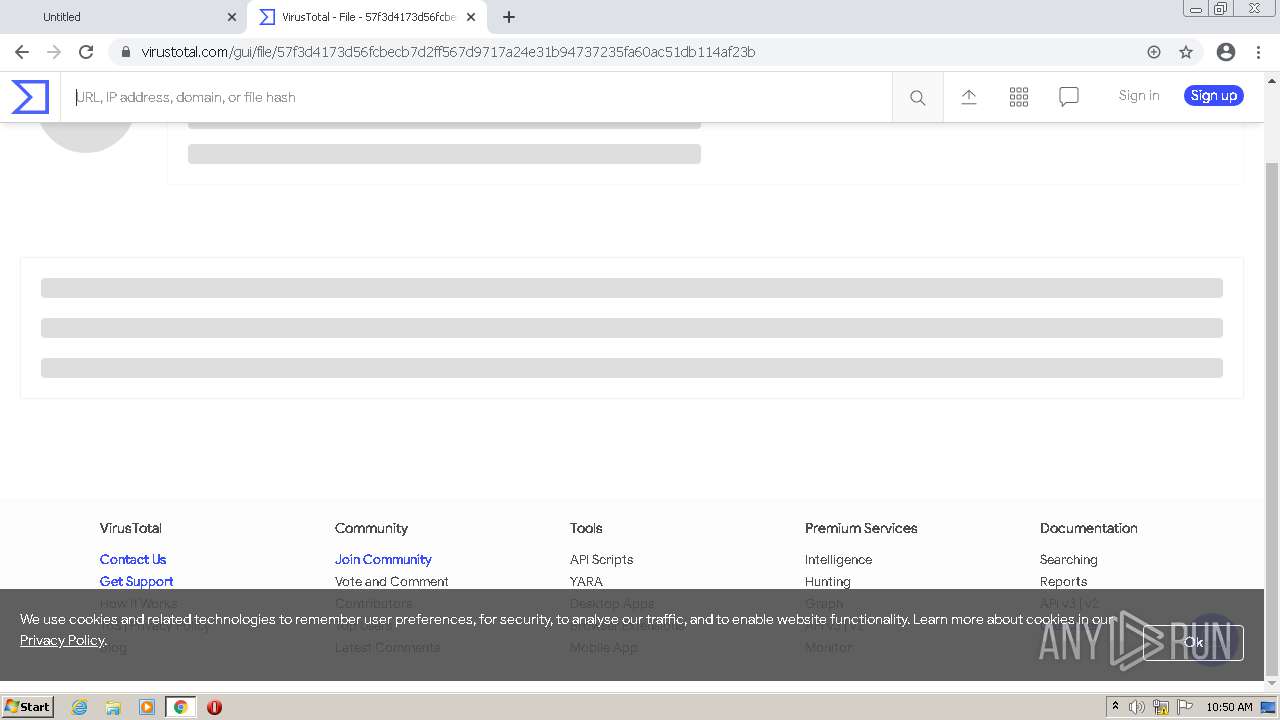
Task: Click the search magnifier icon
Action: point(917,97)
